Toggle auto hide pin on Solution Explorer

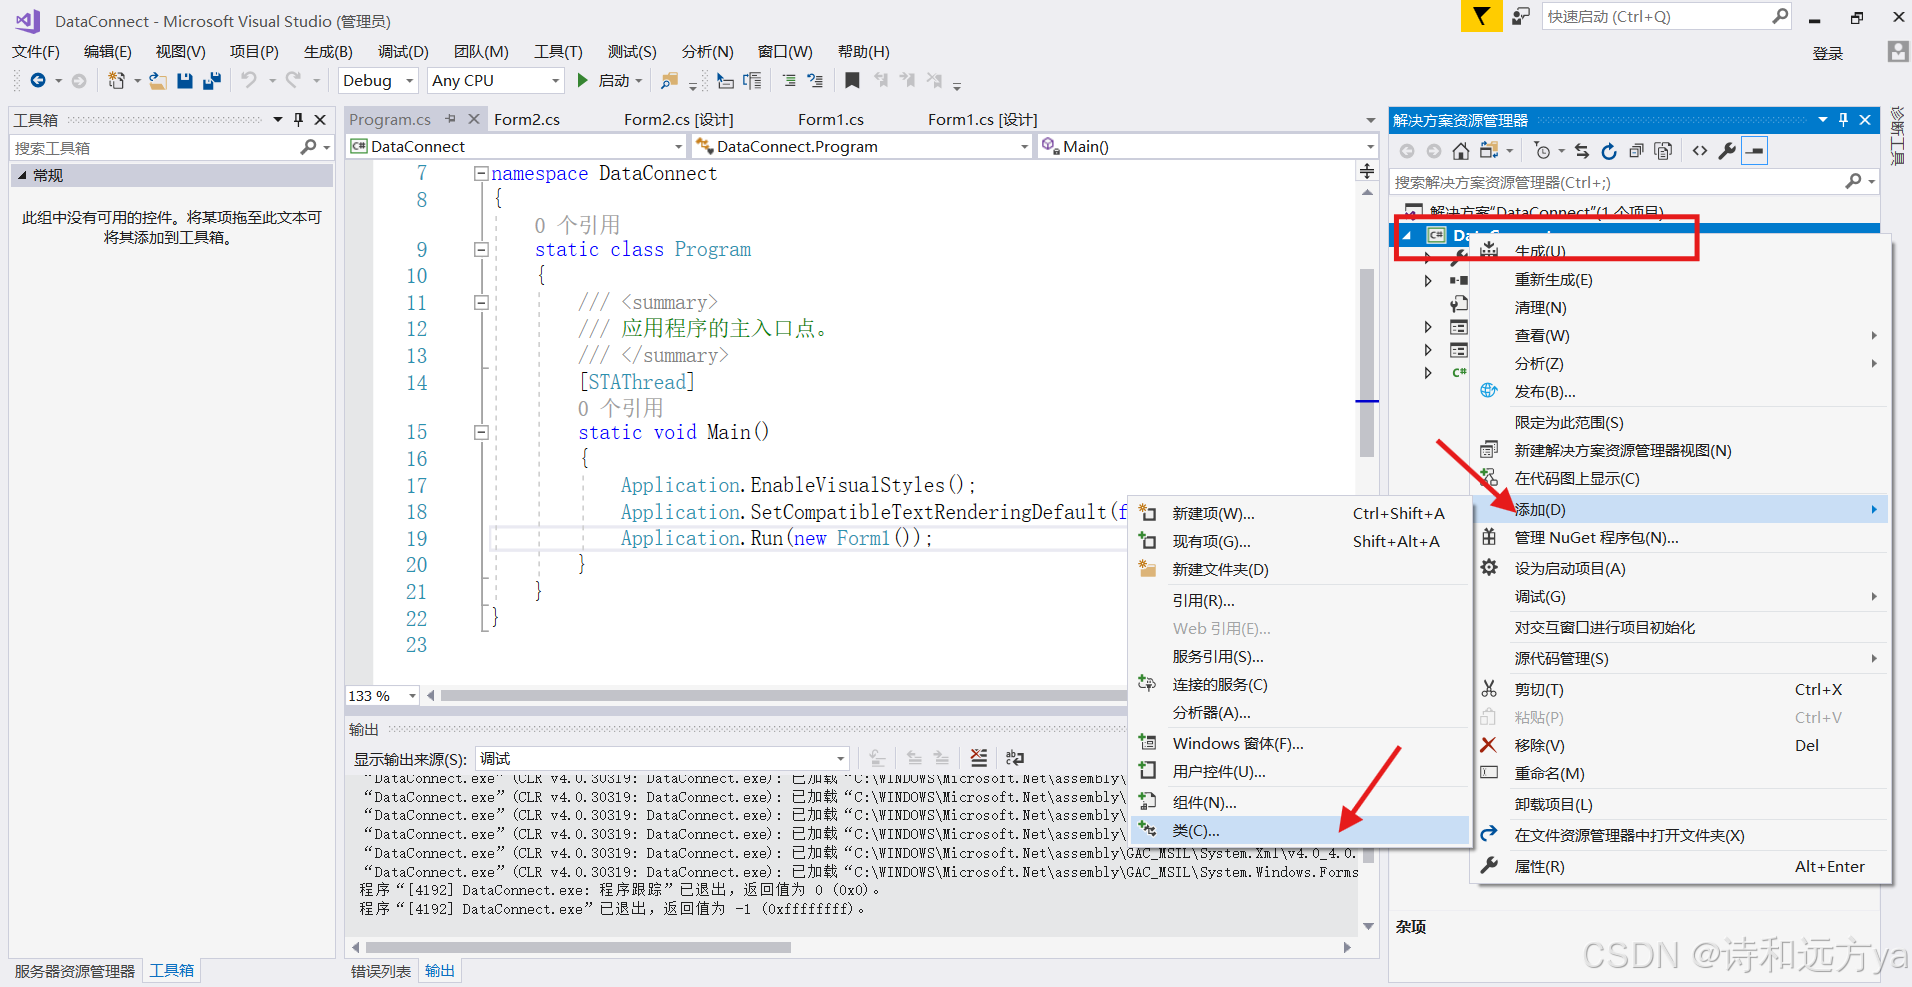tap(1843, 120)
